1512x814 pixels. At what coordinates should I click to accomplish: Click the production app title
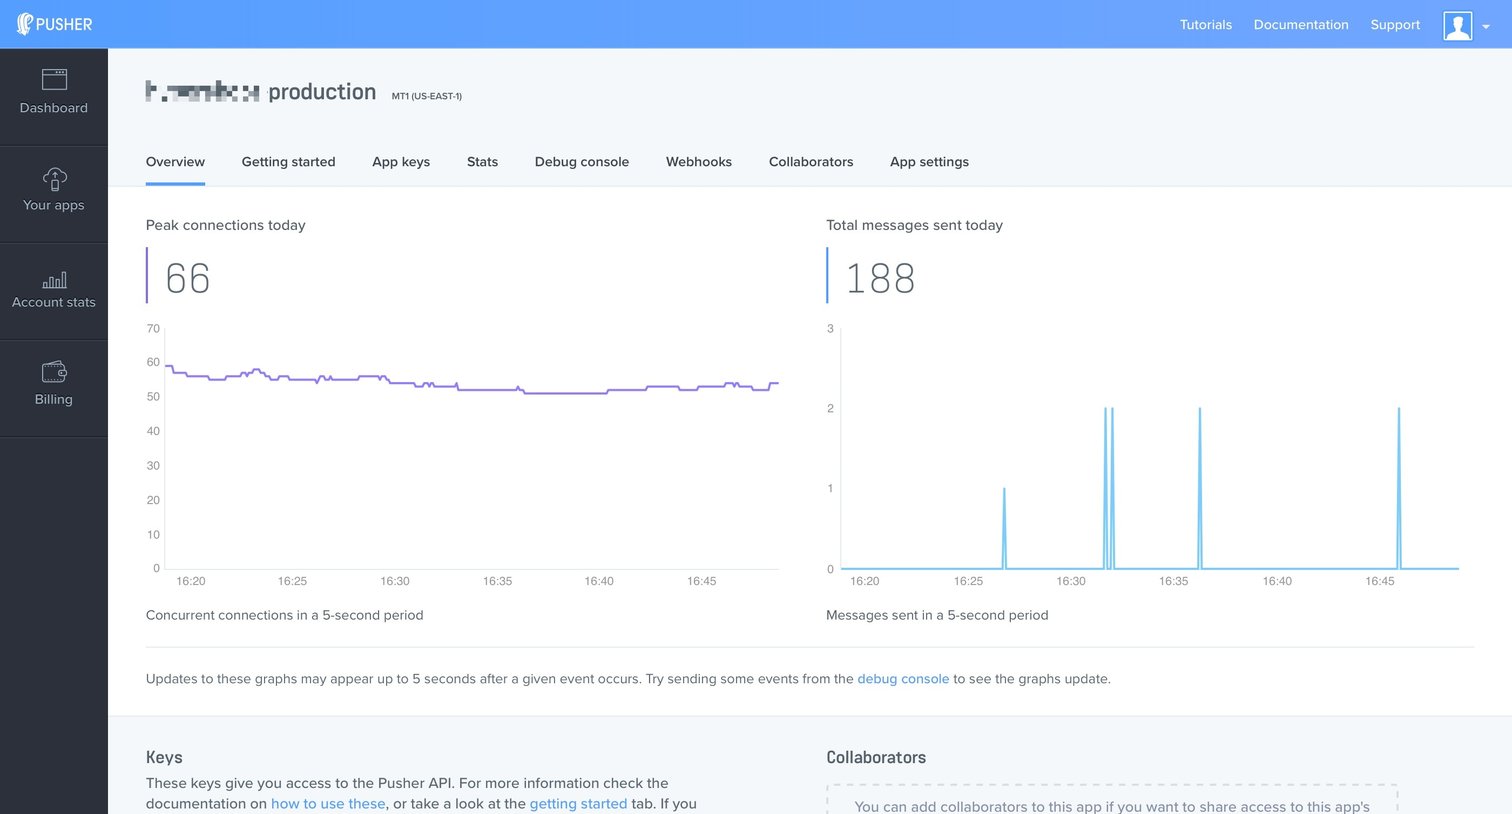pyautogui.click(x=322, y=92)
